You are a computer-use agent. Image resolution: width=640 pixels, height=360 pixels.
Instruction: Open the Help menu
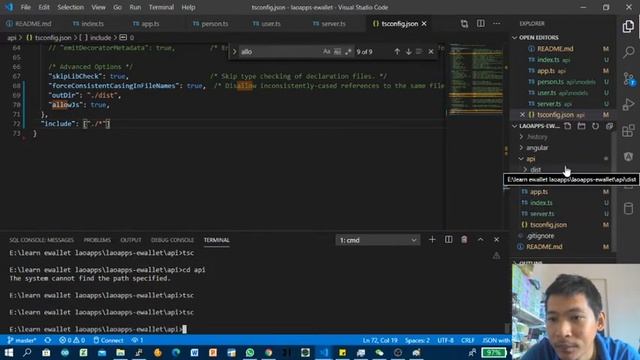(188, 7)
